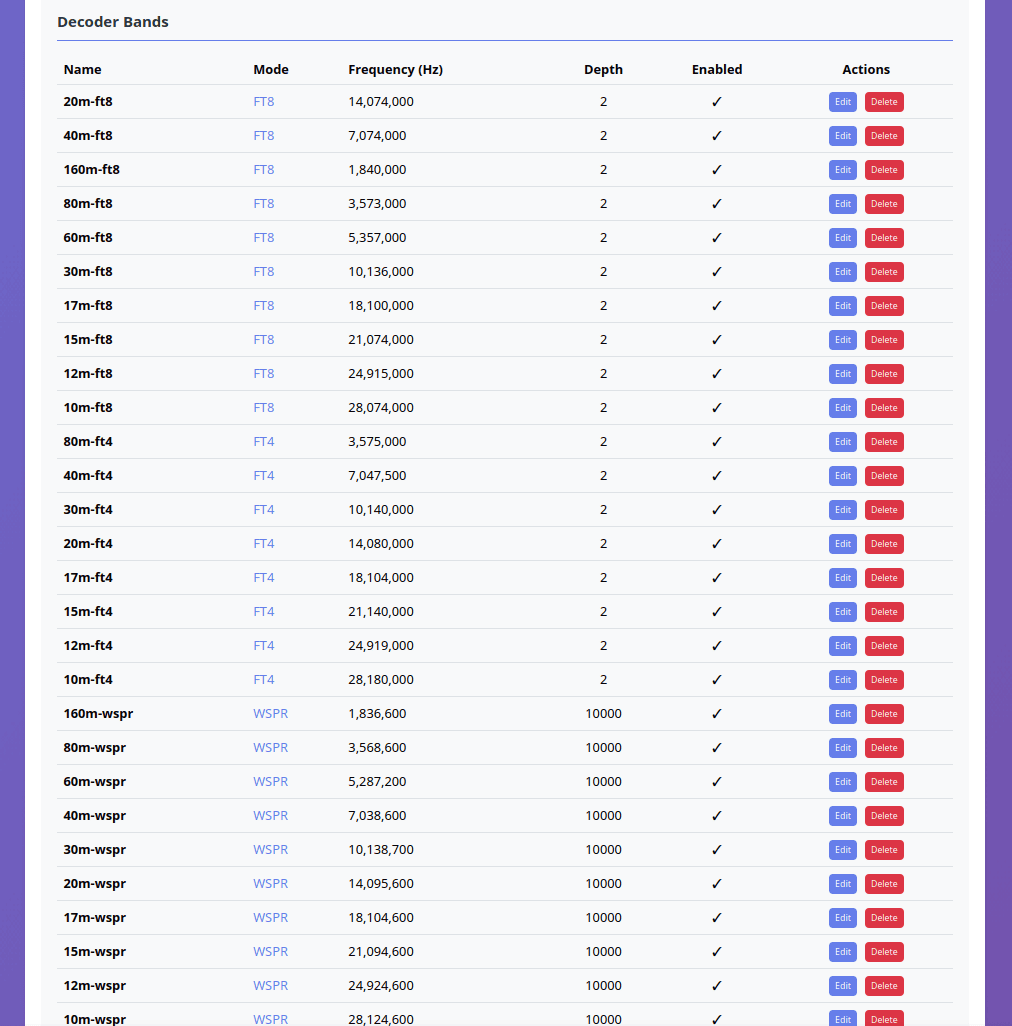Open the FT4 mode link for 80m-ft4
This screenshot has width=1012, height=1026.
(x=263, y=441)
